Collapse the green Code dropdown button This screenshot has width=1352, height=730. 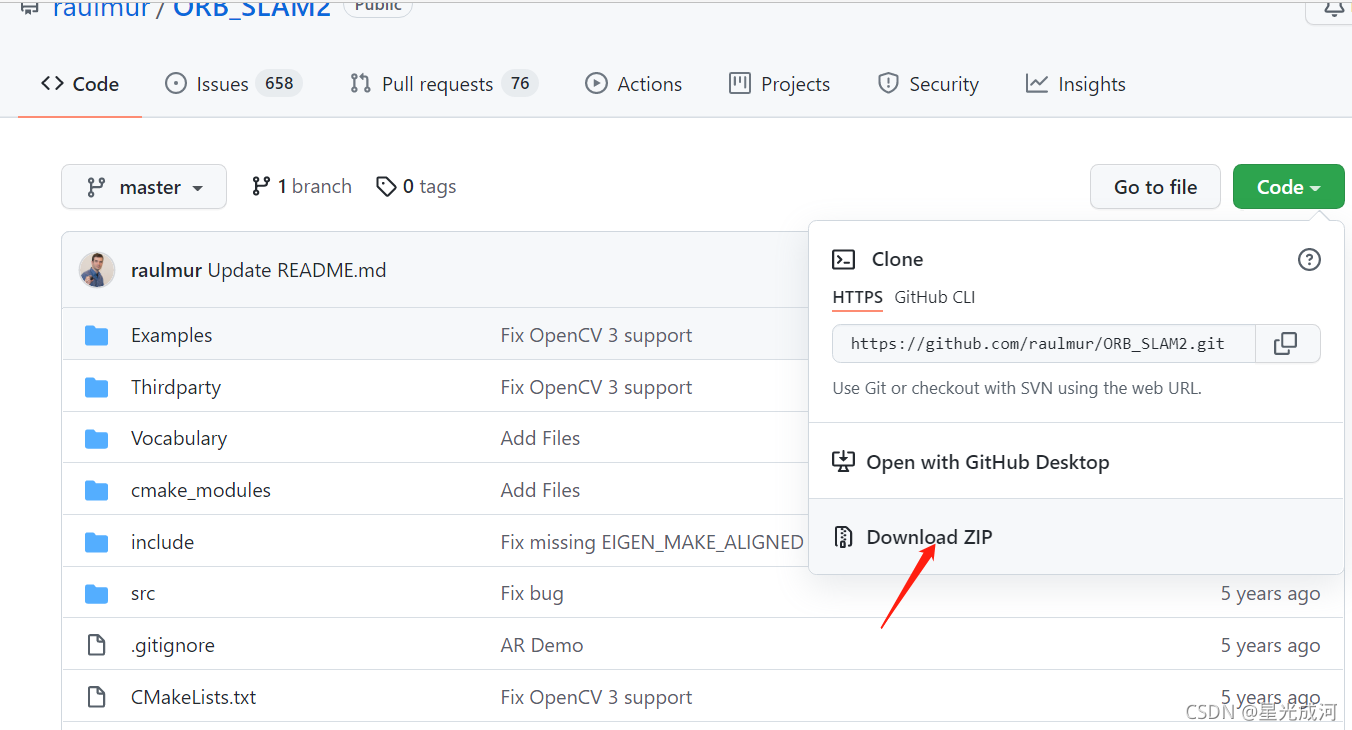tap(1289, 187)
